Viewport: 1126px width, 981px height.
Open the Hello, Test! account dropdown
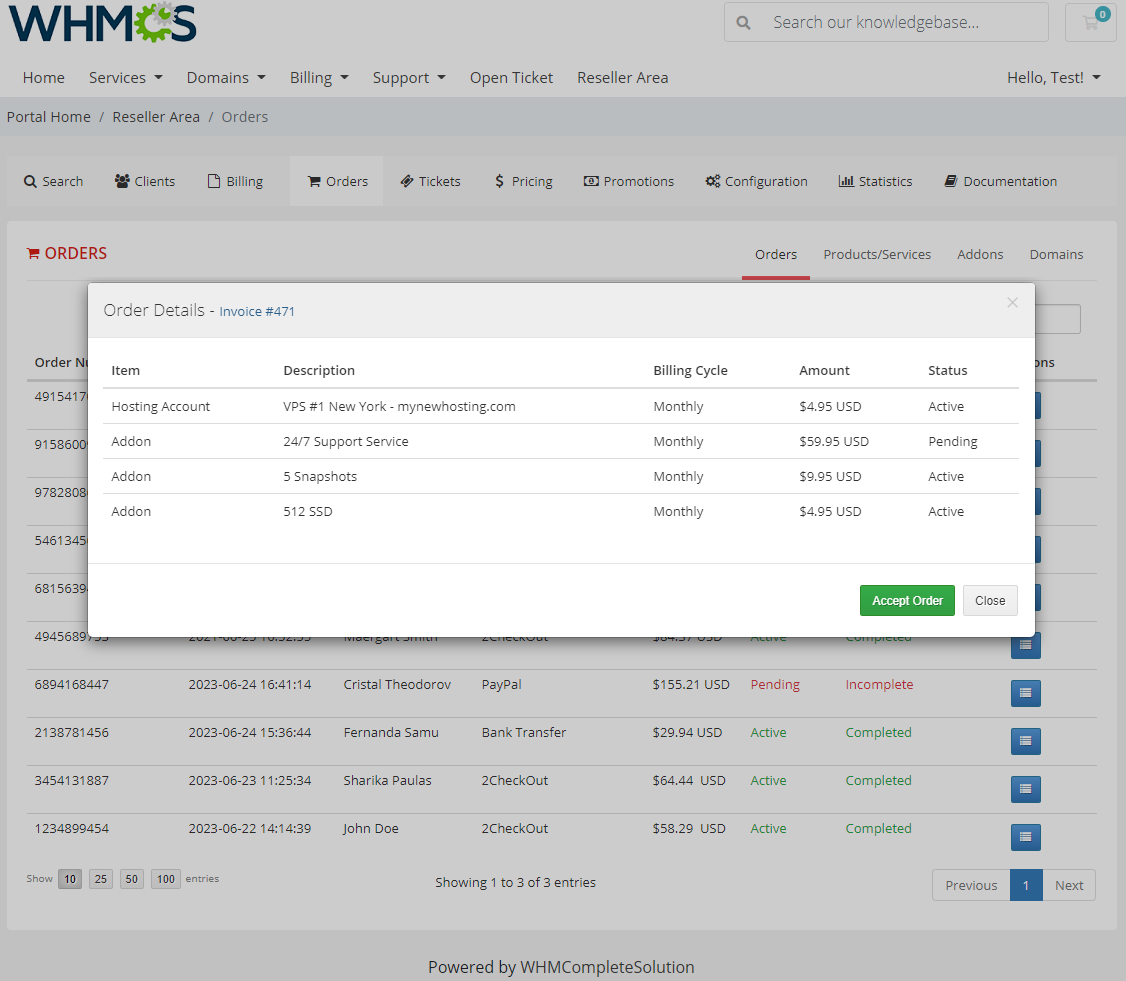pos(1053,77)
